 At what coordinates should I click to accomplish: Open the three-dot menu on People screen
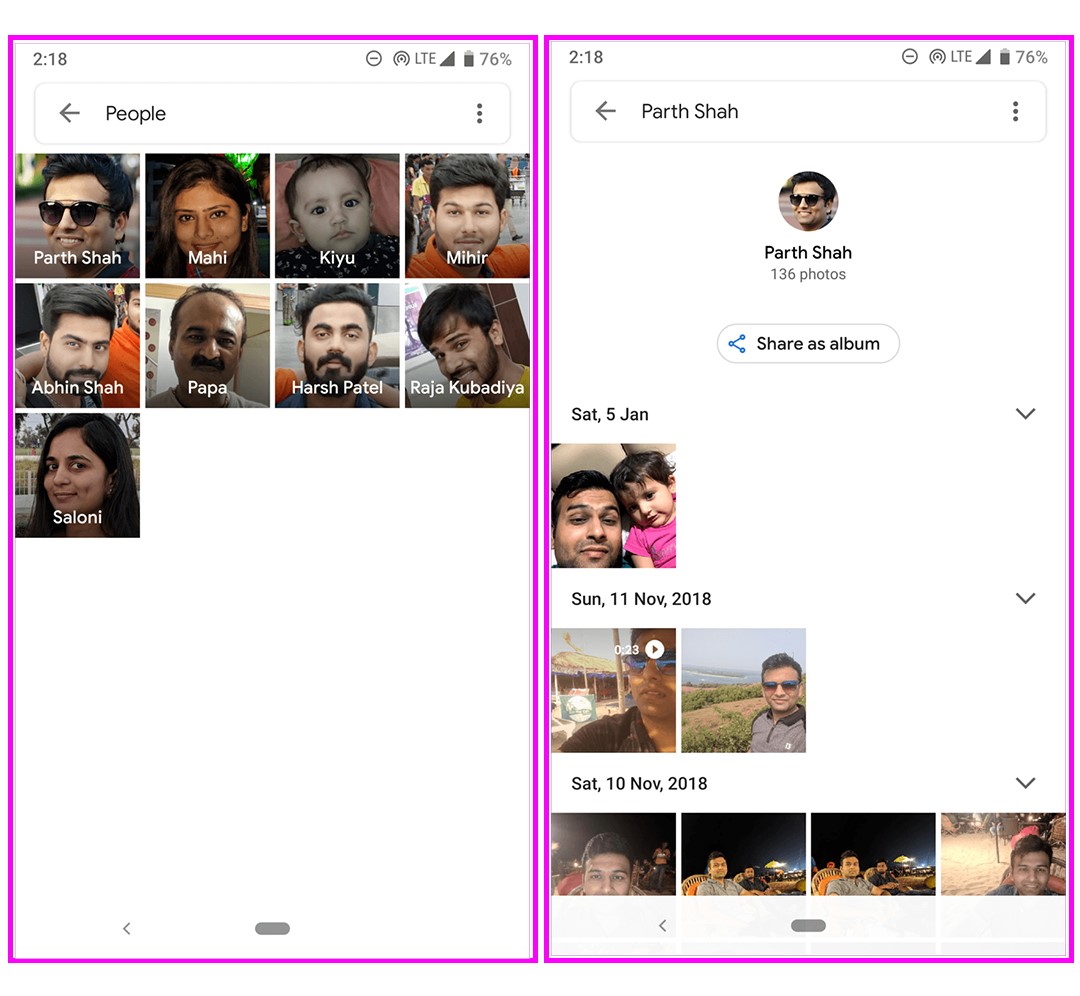click(479, 113)
